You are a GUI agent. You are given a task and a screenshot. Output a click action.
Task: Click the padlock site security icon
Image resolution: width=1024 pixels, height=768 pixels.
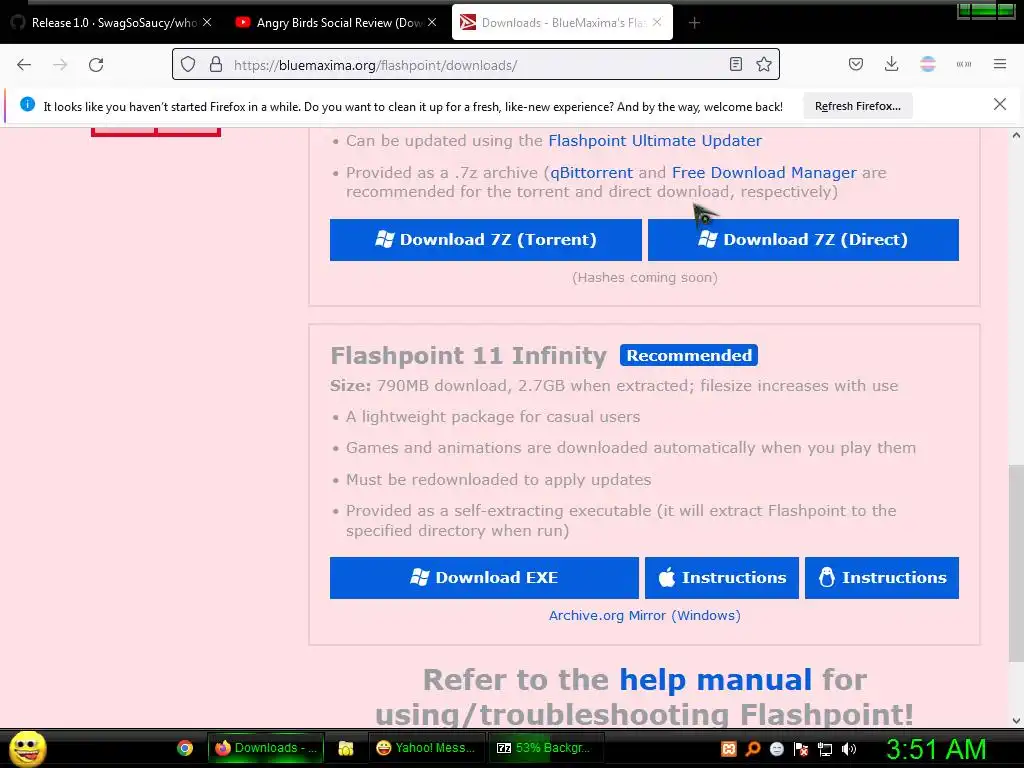click(216, 65)
